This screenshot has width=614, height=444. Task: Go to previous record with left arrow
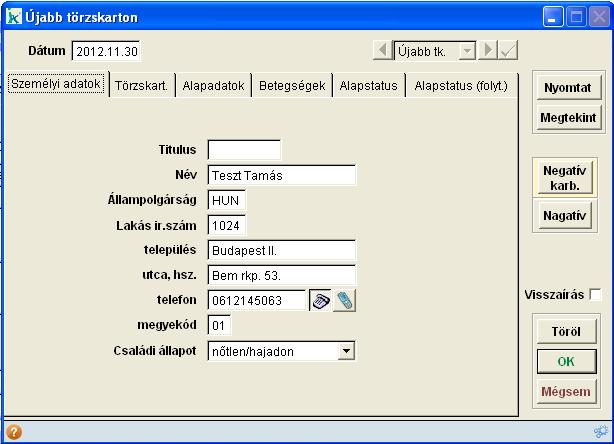coord(383,50)
